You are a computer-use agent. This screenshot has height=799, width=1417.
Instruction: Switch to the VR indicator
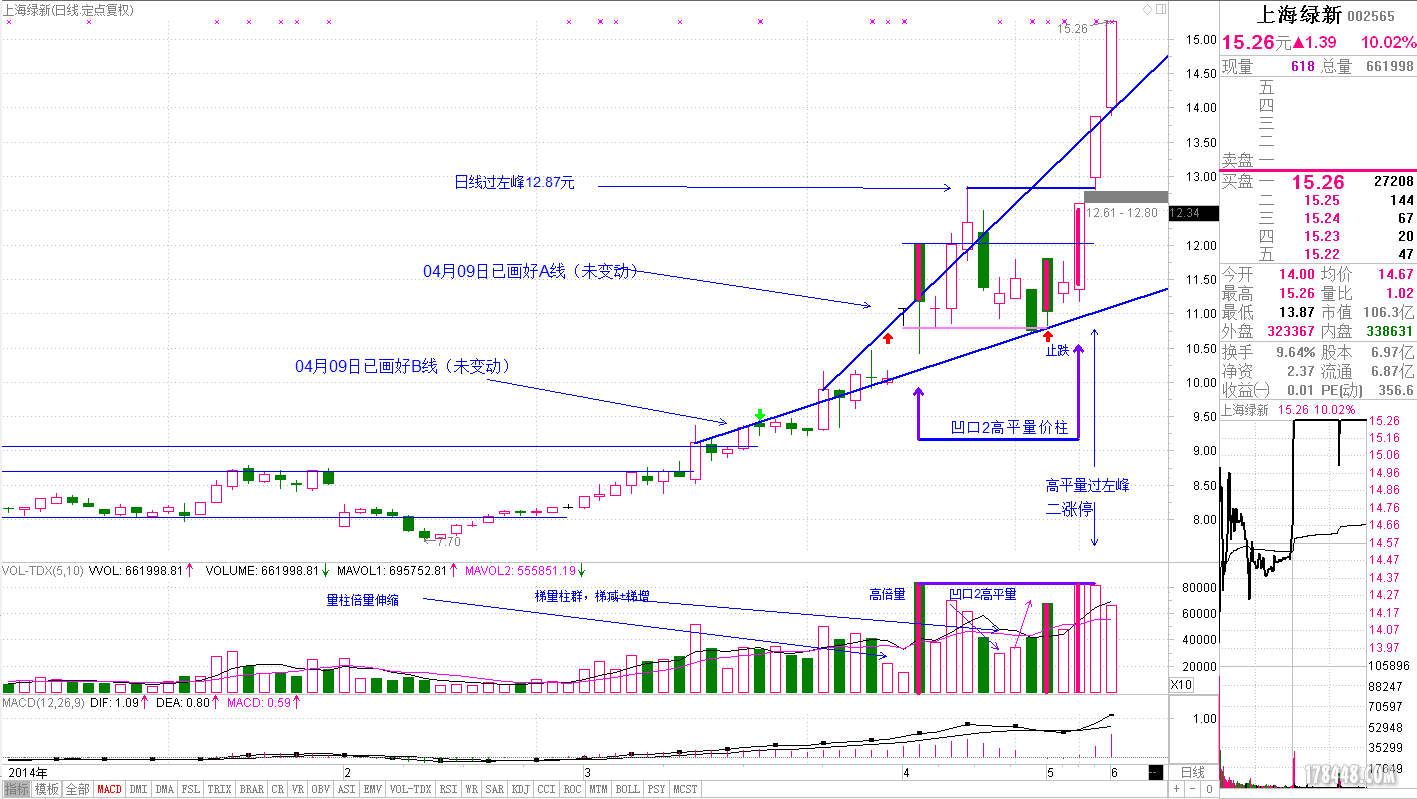(x=297, y=789)
